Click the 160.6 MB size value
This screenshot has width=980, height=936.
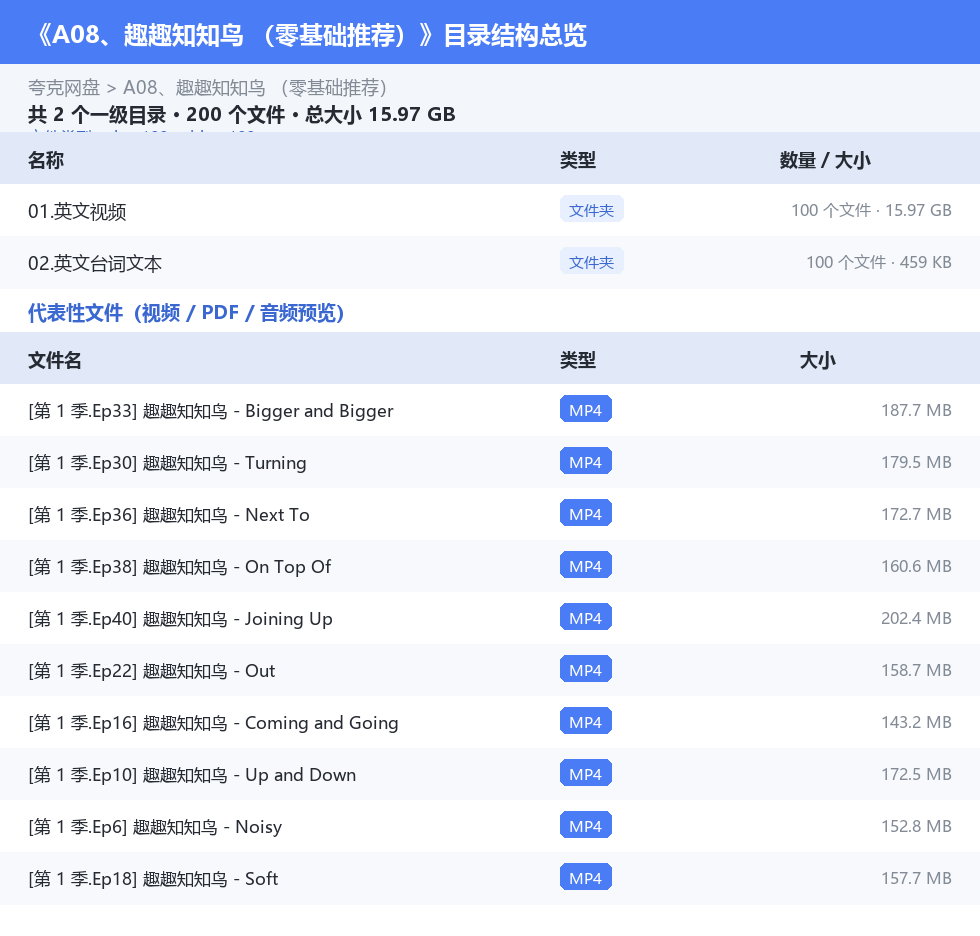(916, 566)
